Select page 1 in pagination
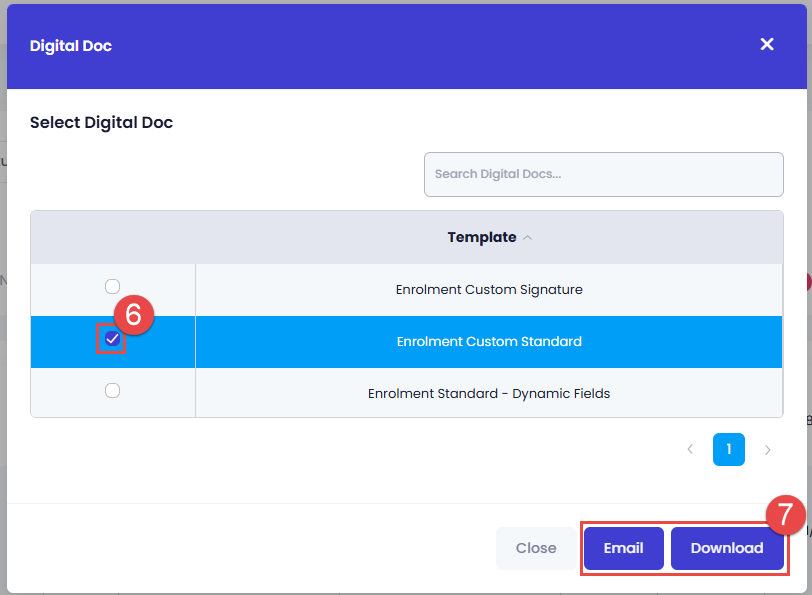This screenshot has width=812, height=595. pos(729,450)
